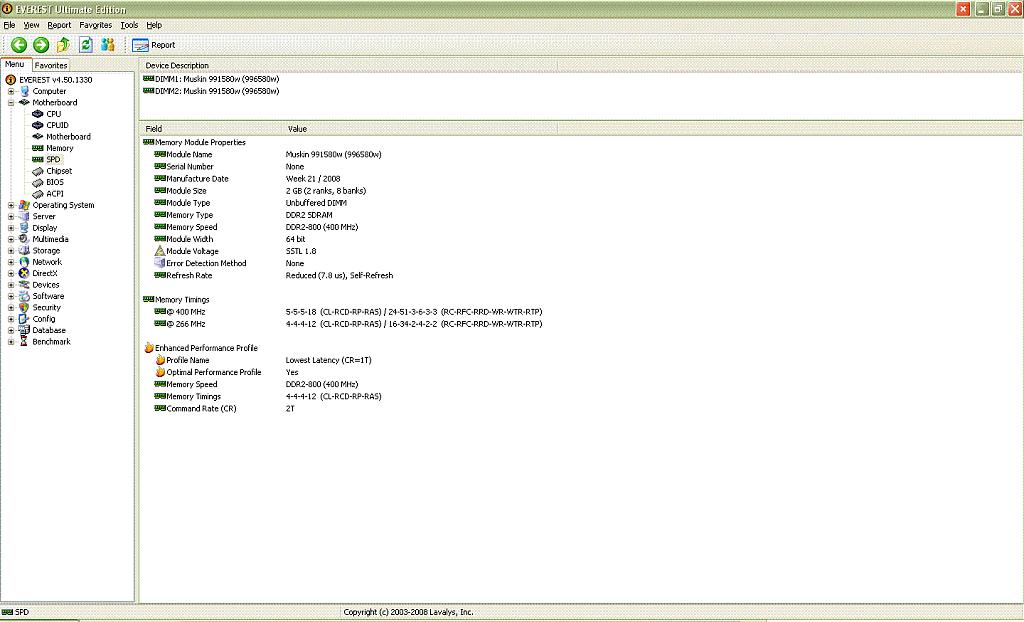Go up one level with Up arrow icon

coord(63,44)
